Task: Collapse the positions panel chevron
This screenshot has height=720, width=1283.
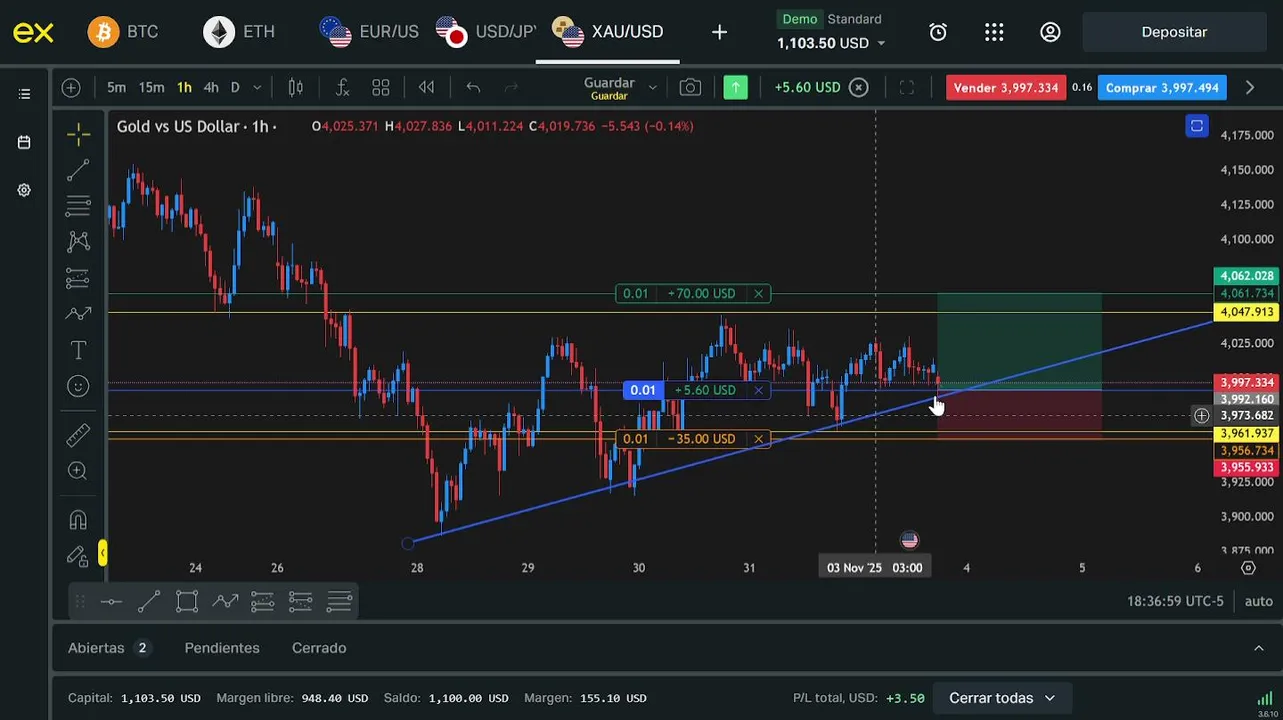Action: [x=1259, y=648]
